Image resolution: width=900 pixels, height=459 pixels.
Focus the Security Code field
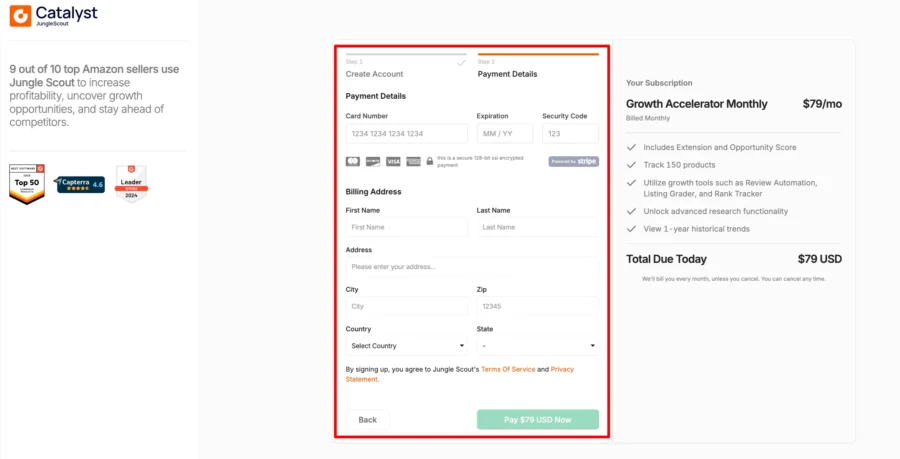coord(571,134)
